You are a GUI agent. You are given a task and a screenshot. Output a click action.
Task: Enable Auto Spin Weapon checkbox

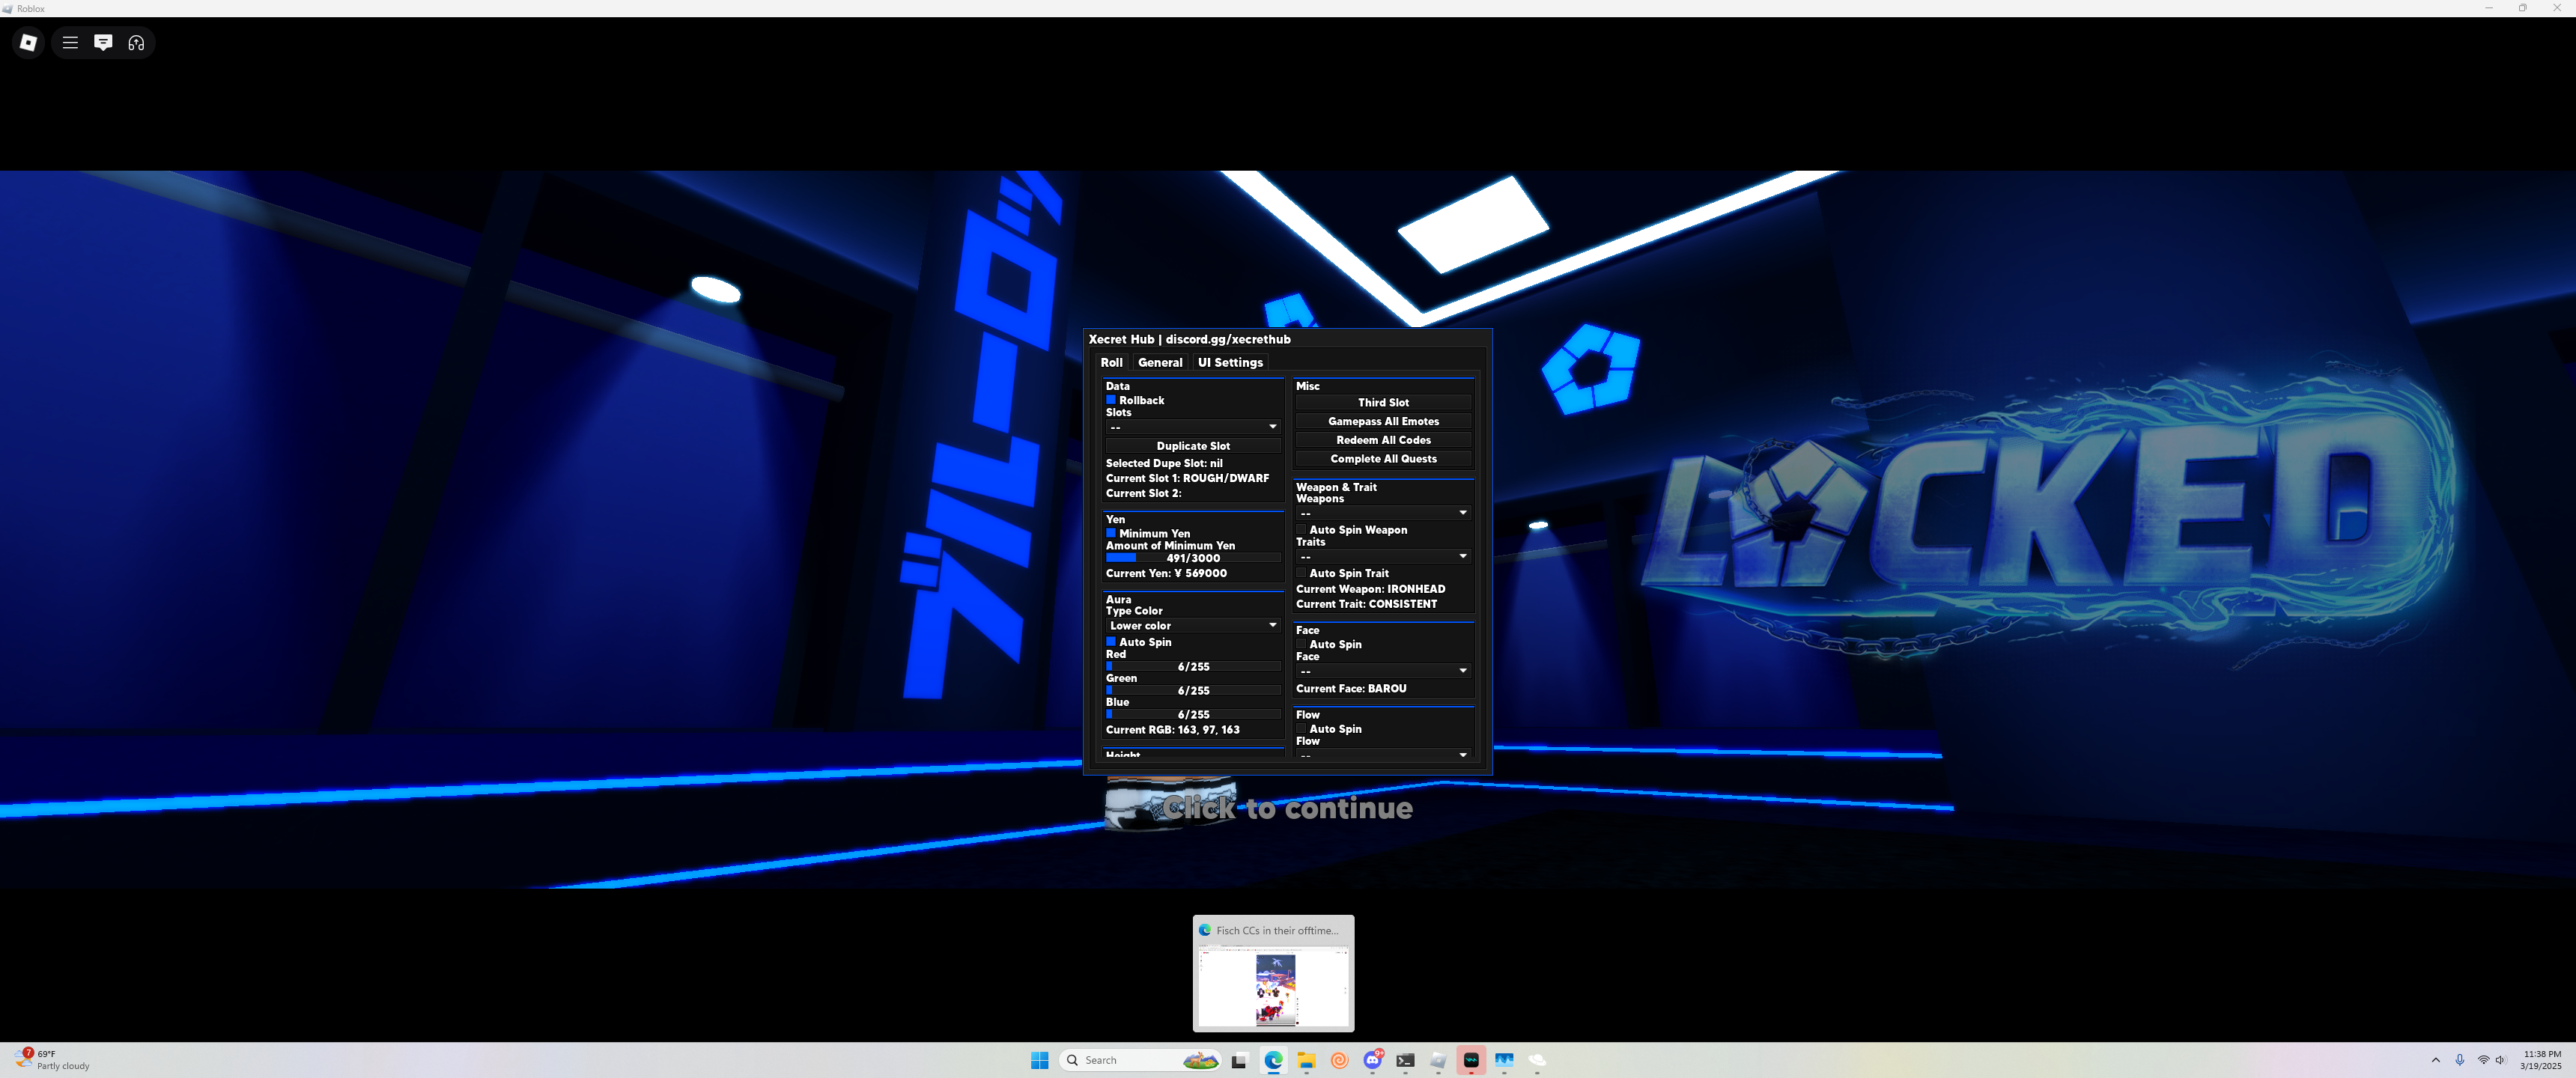tap(1301, 530)
